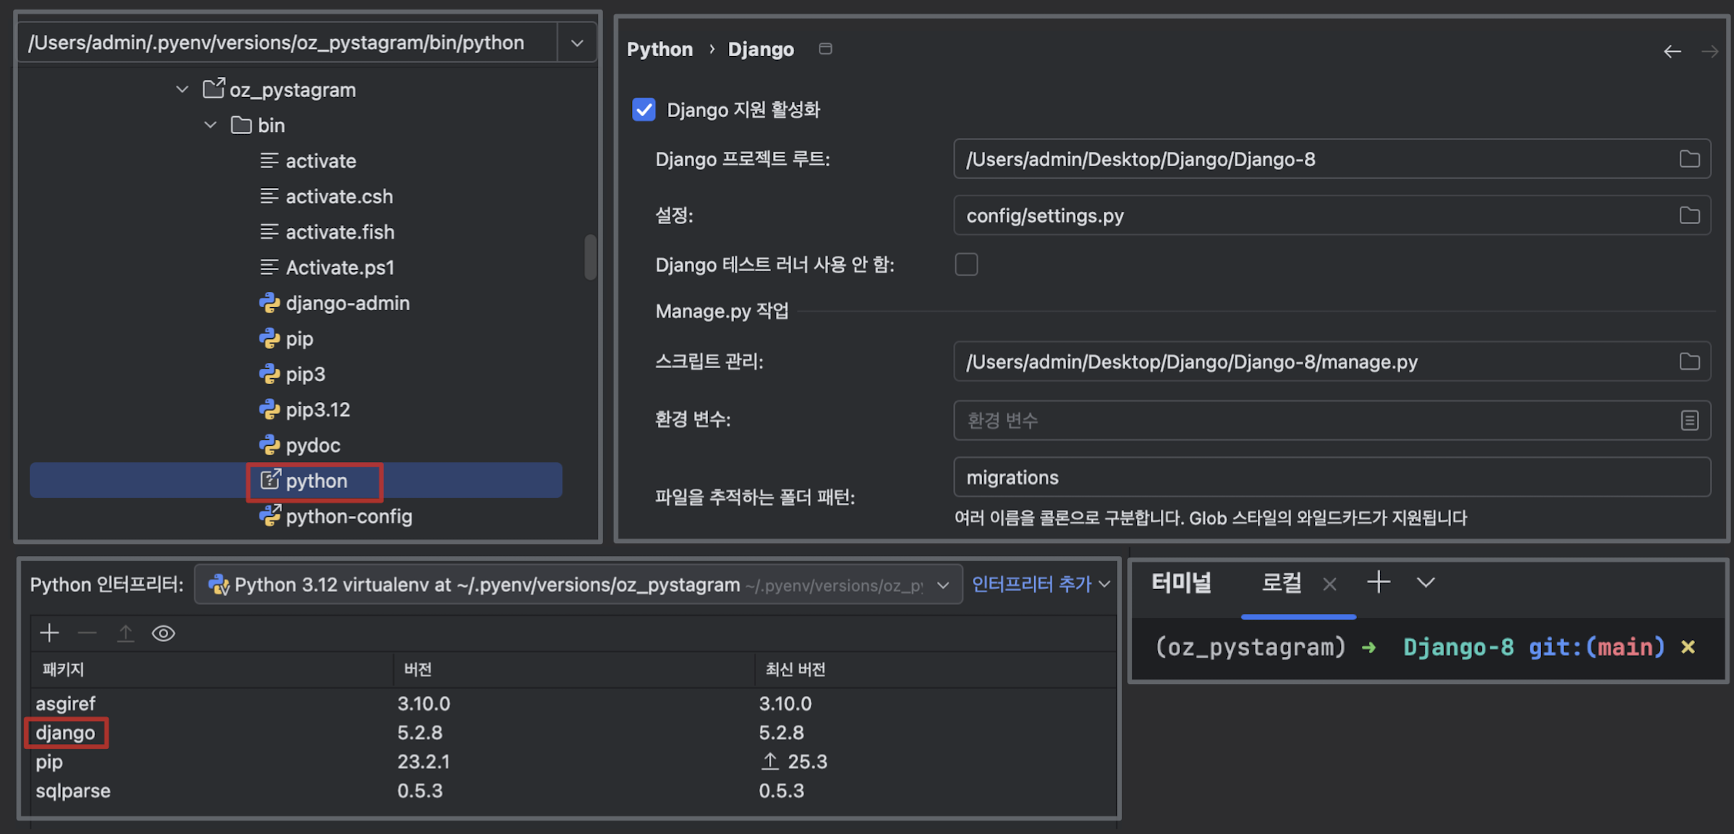Click the Django 프로젝트 루트 path field

1331,159
